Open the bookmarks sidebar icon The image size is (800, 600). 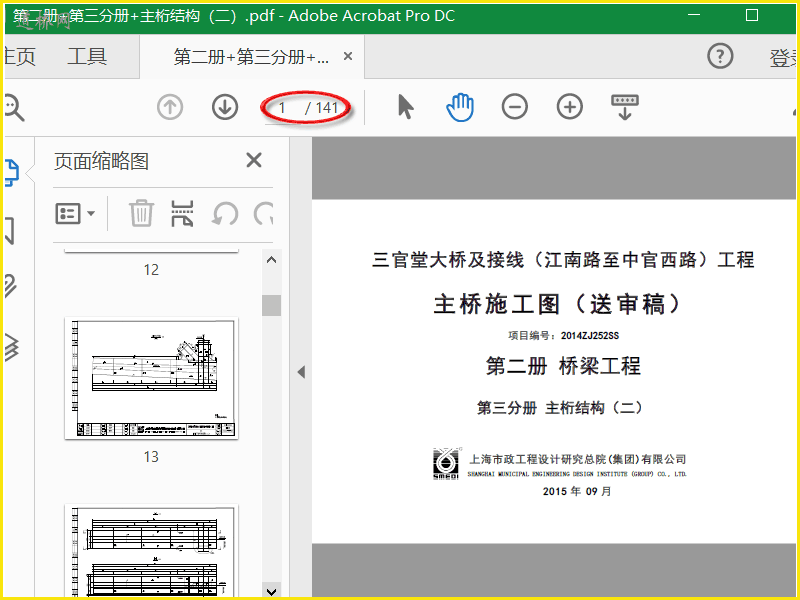click(10, 231)
